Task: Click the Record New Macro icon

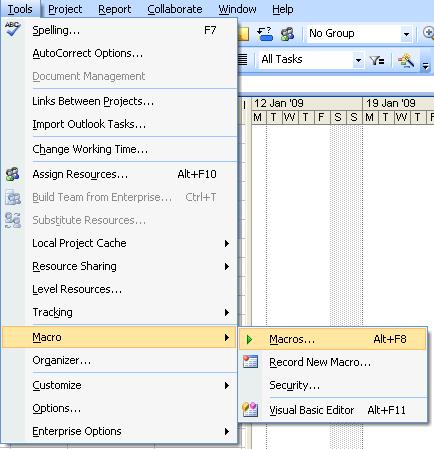Action: pos(250,362)
